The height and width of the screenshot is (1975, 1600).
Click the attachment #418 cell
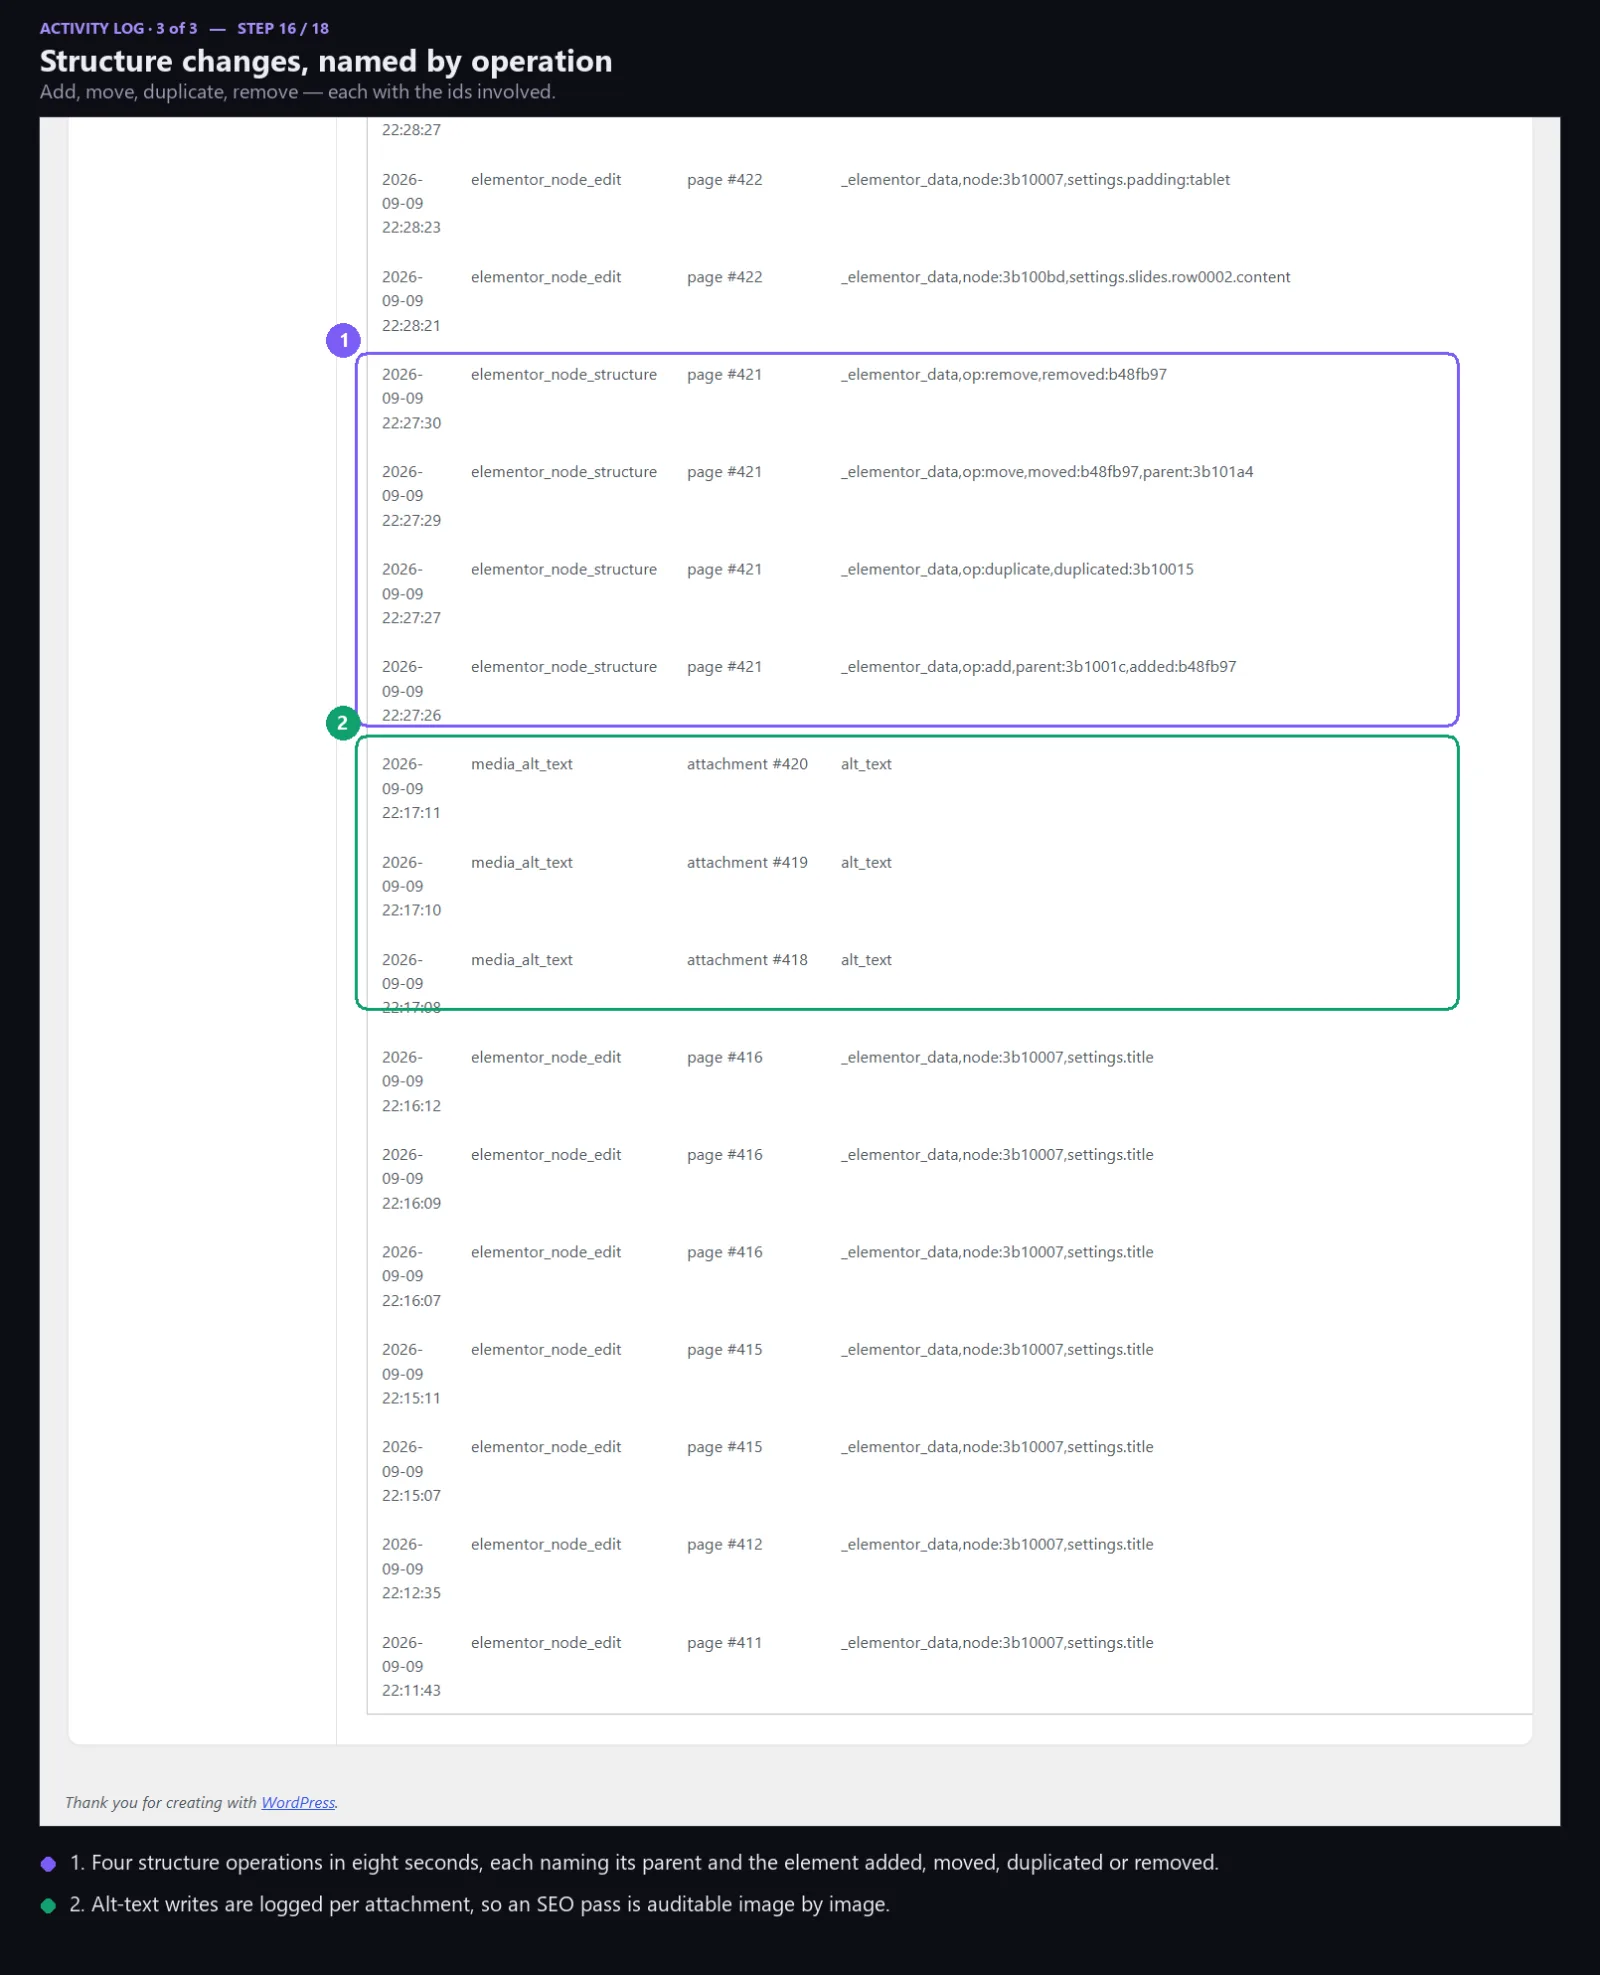click(x=747, y=959)
